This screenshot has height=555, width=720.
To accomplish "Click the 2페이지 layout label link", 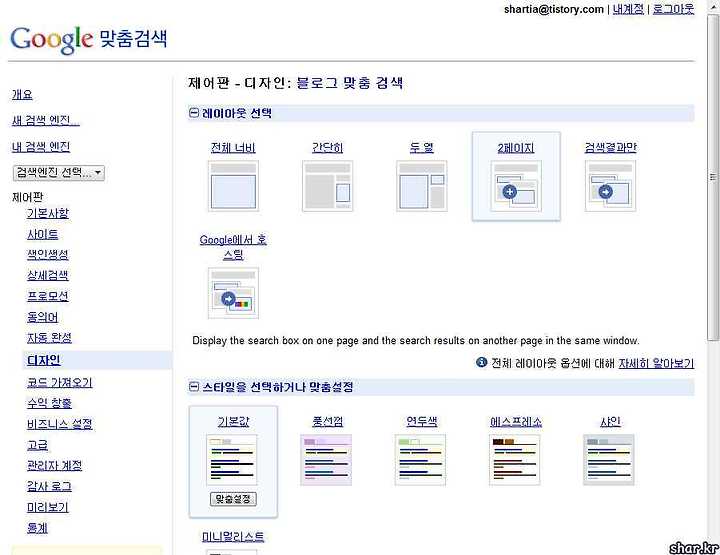I will tap(516, 148).
